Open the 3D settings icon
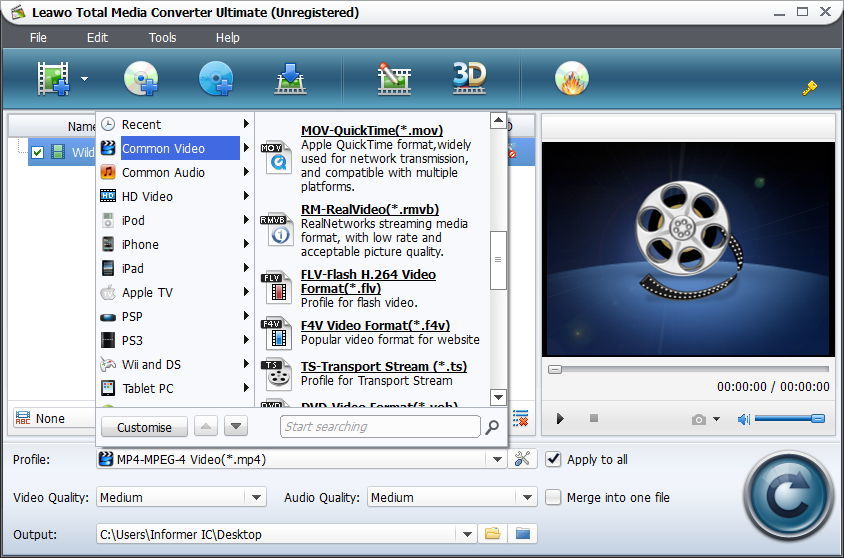Image resolution: width=844 pixels, height=558 pixels. coord(469,79)
